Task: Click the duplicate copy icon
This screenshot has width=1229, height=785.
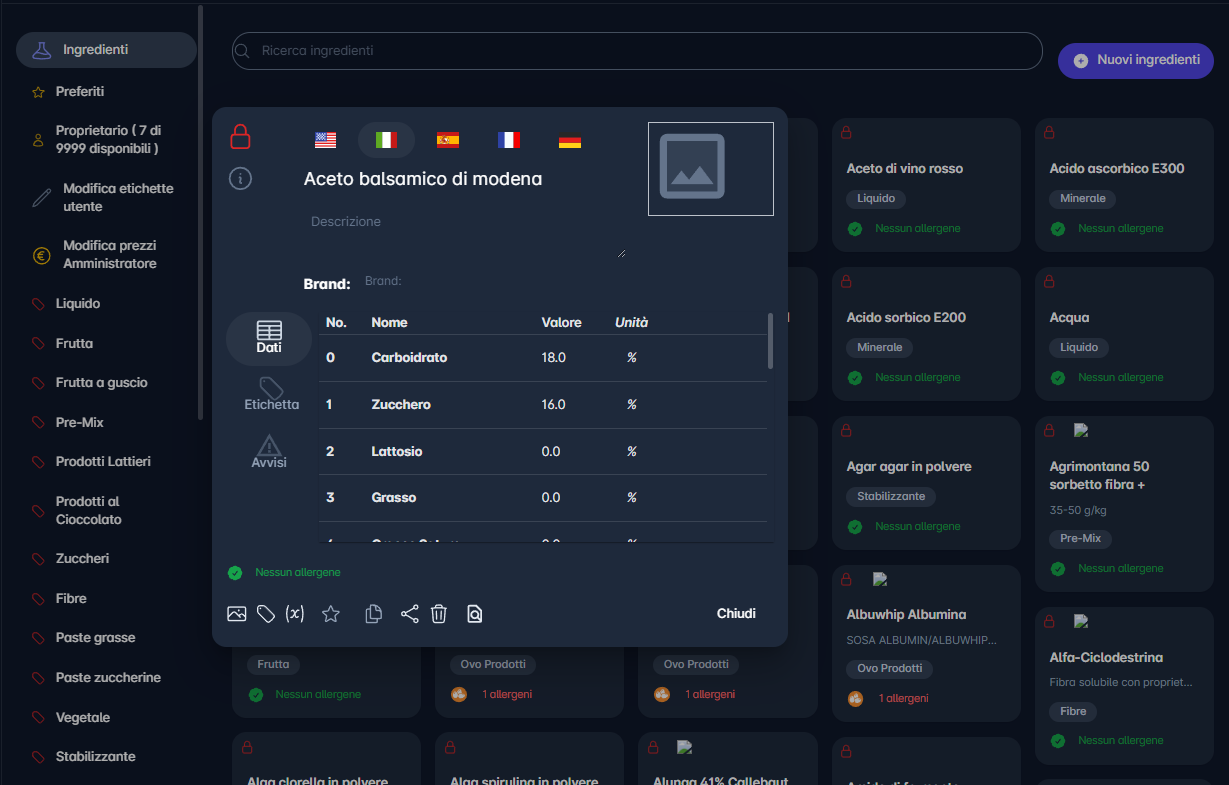Action: [374, 614]
